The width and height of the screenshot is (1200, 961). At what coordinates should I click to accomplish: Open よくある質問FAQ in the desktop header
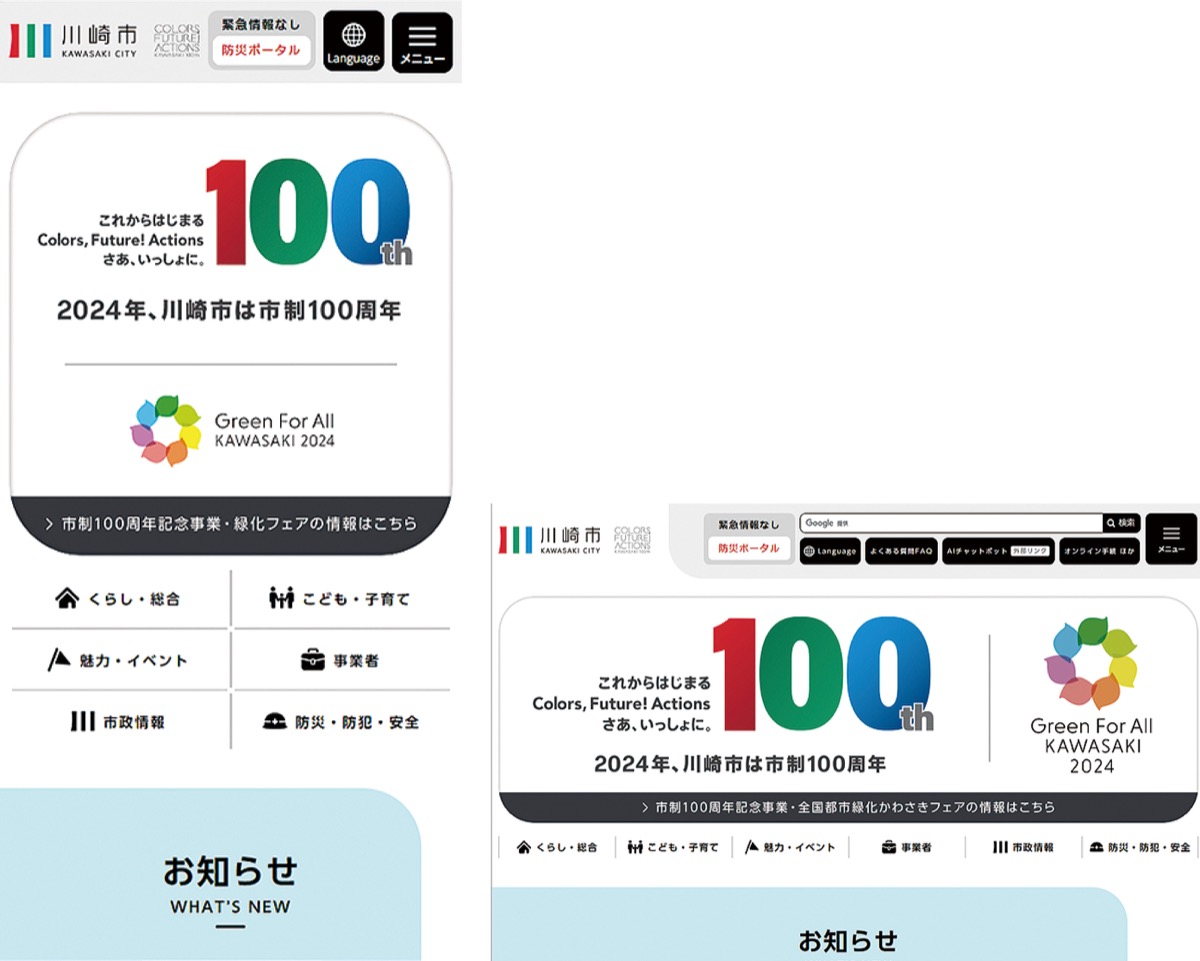coord(900,551)
